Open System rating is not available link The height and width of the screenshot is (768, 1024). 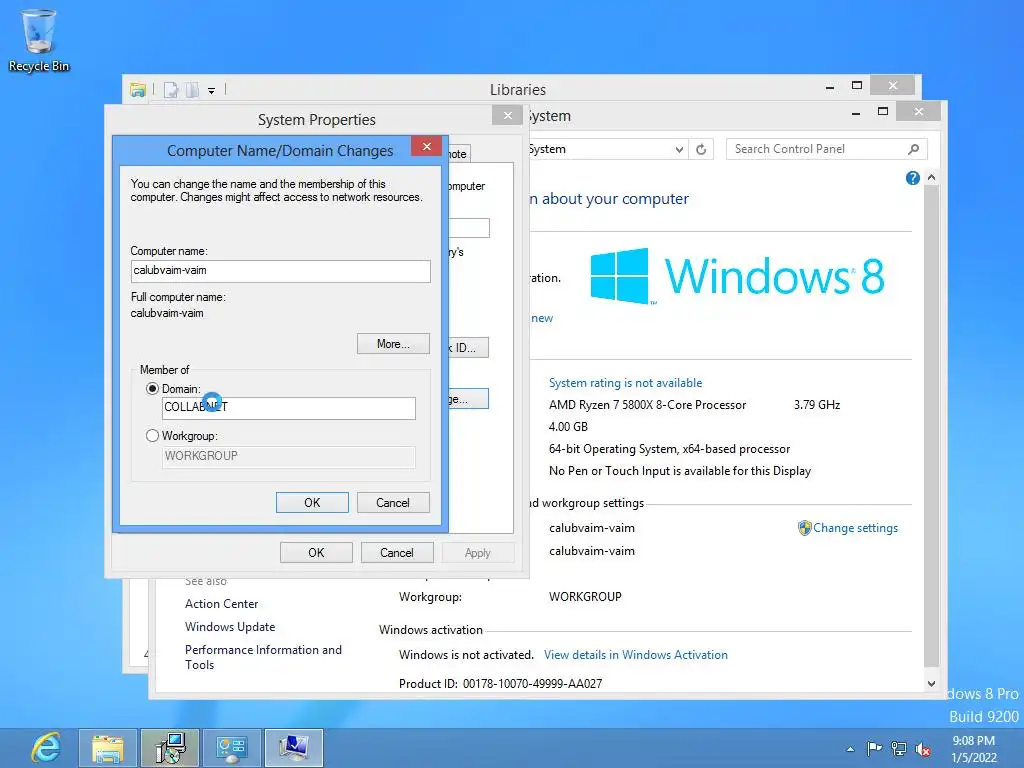tap(625, 383)
